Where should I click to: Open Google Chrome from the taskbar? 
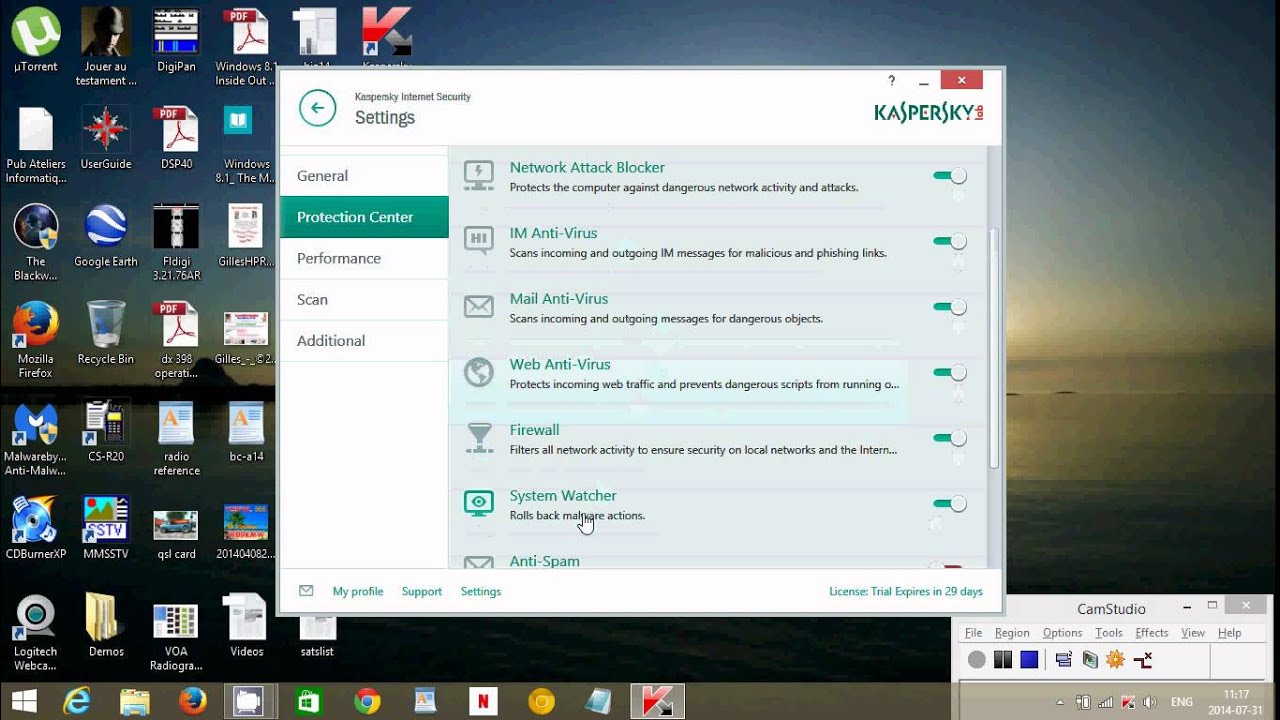tap(367, 702)
